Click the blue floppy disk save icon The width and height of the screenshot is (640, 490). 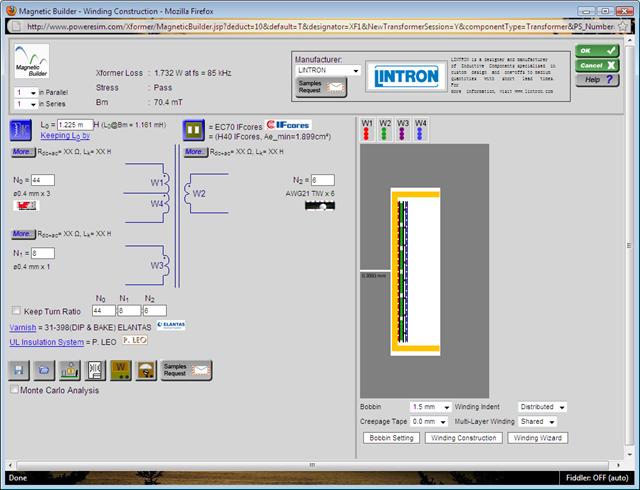pos(19,370)
